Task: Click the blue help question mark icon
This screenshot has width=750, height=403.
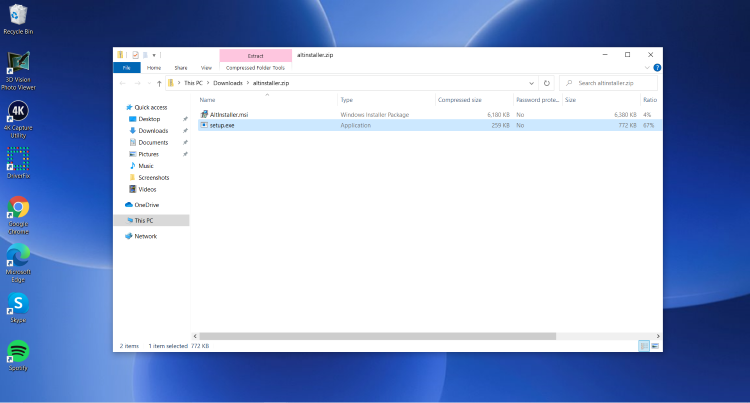Action: coord(657,68)
